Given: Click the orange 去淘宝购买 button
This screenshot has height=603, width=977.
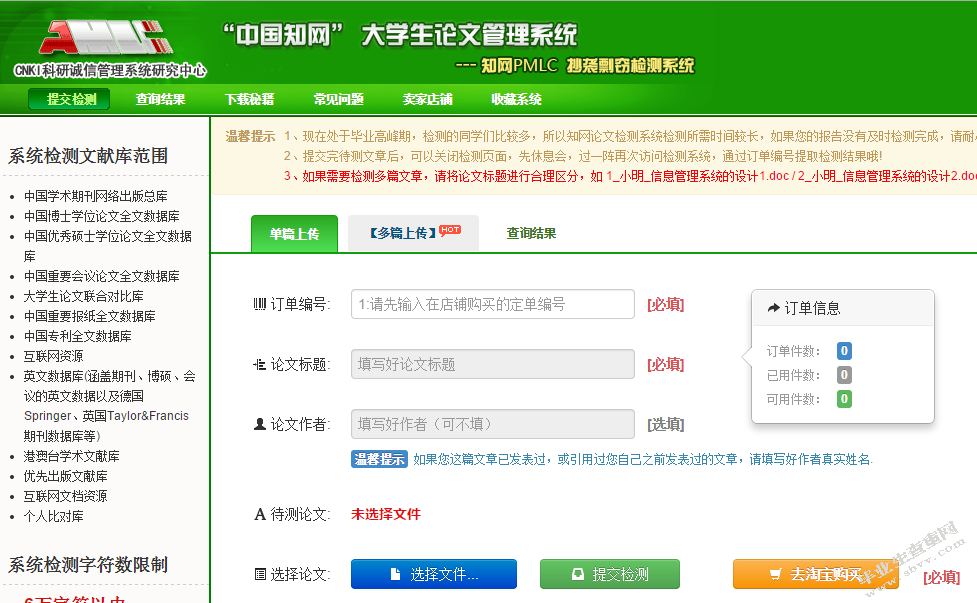Looking at the screenshot, I should click(816, 574).
